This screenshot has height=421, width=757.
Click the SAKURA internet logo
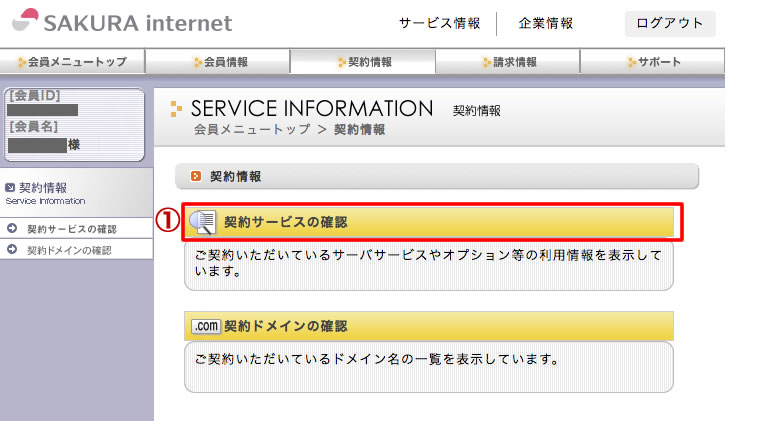coord(126,22)
